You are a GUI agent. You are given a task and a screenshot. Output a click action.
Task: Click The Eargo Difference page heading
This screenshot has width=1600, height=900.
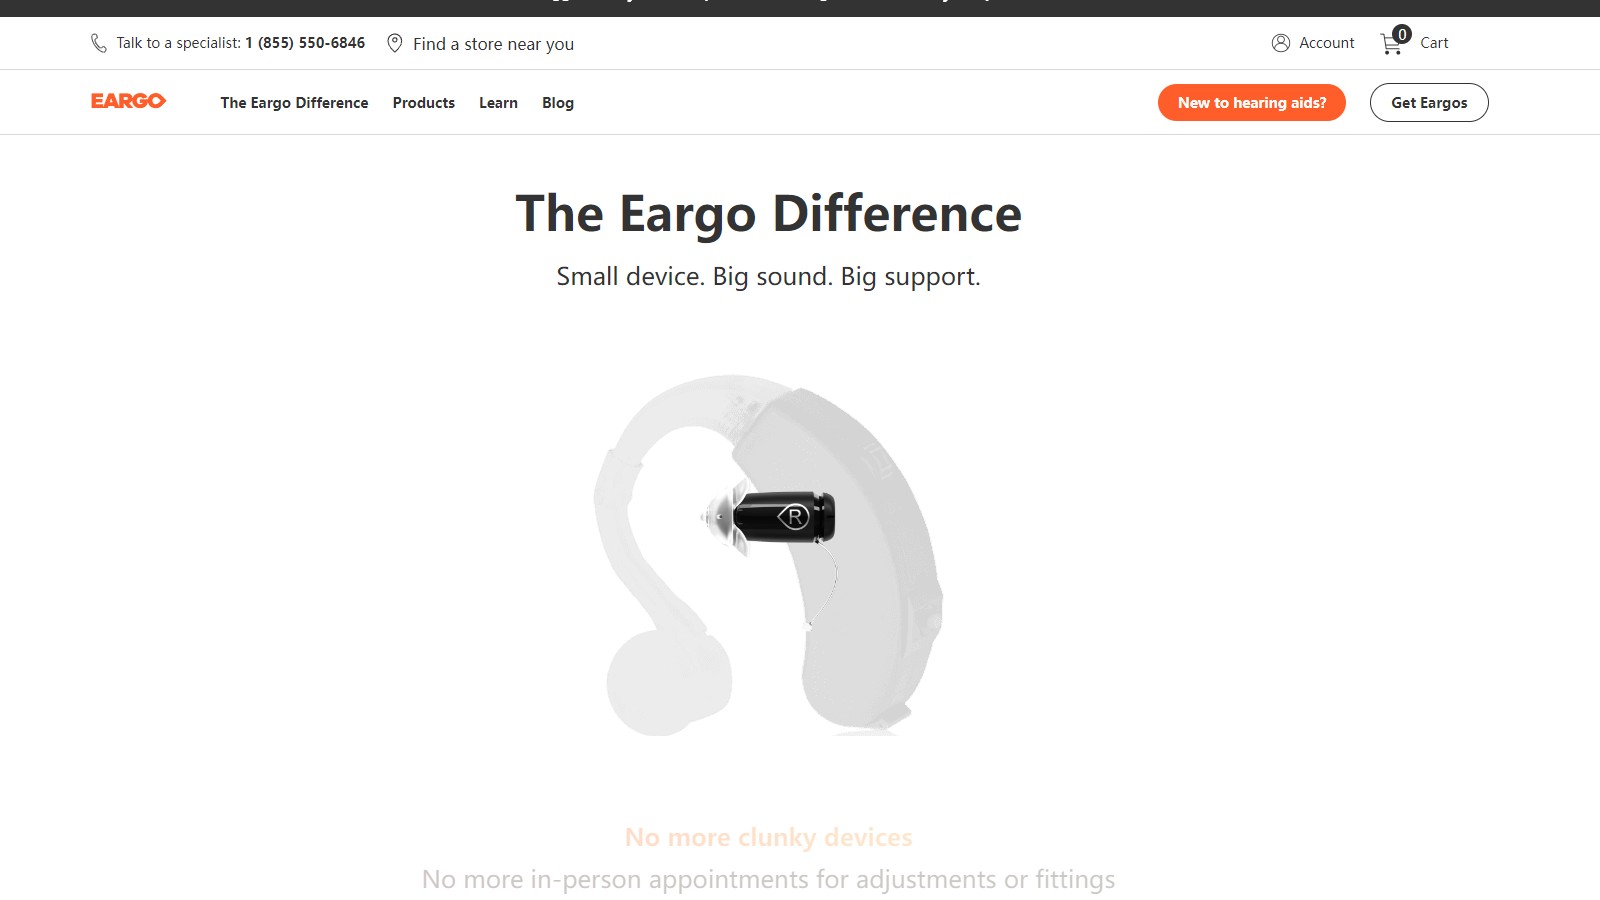pos(768,213)
